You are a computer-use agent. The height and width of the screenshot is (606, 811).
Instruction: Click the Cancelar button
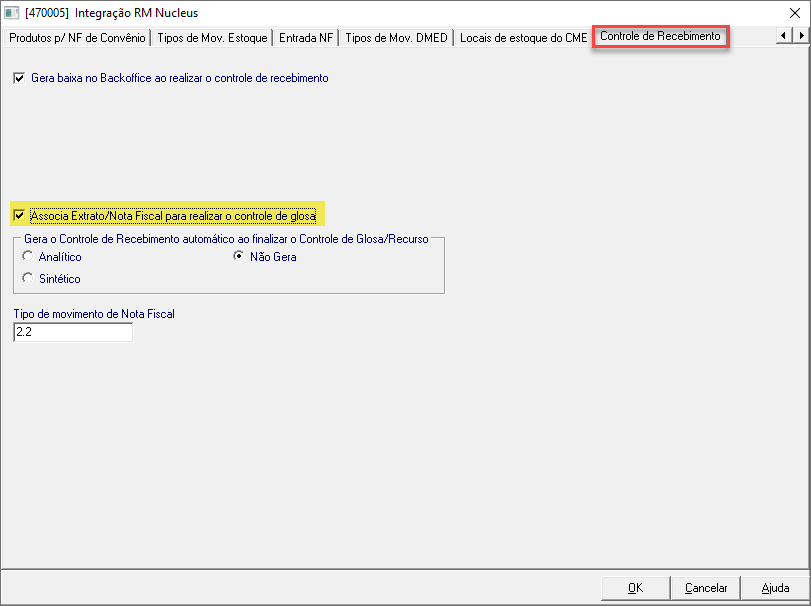[x=706, y=588]
